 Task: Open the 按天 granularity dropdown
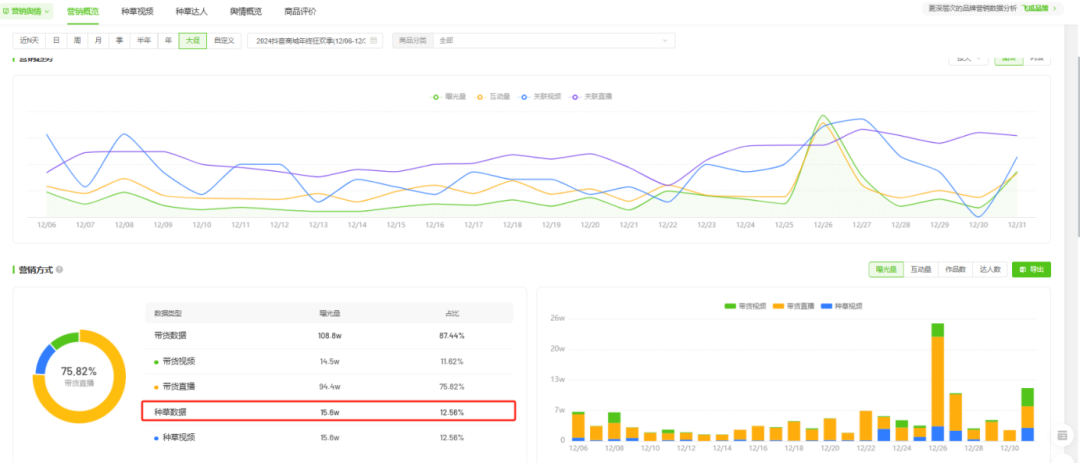pos(968,58)
